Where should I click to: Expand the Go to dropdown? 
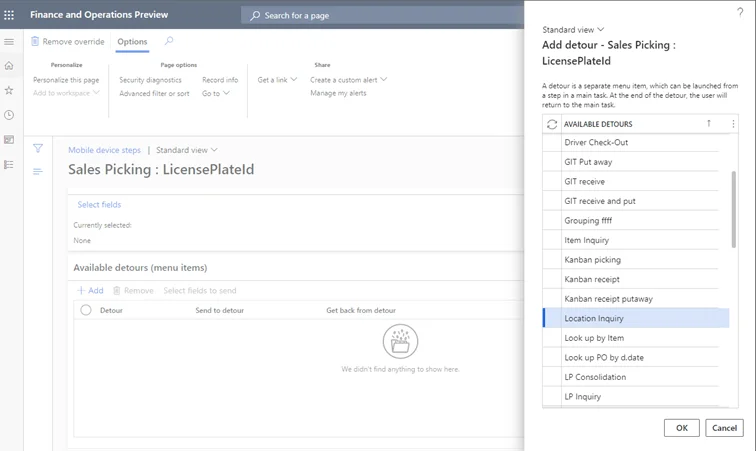pos(216,94)
